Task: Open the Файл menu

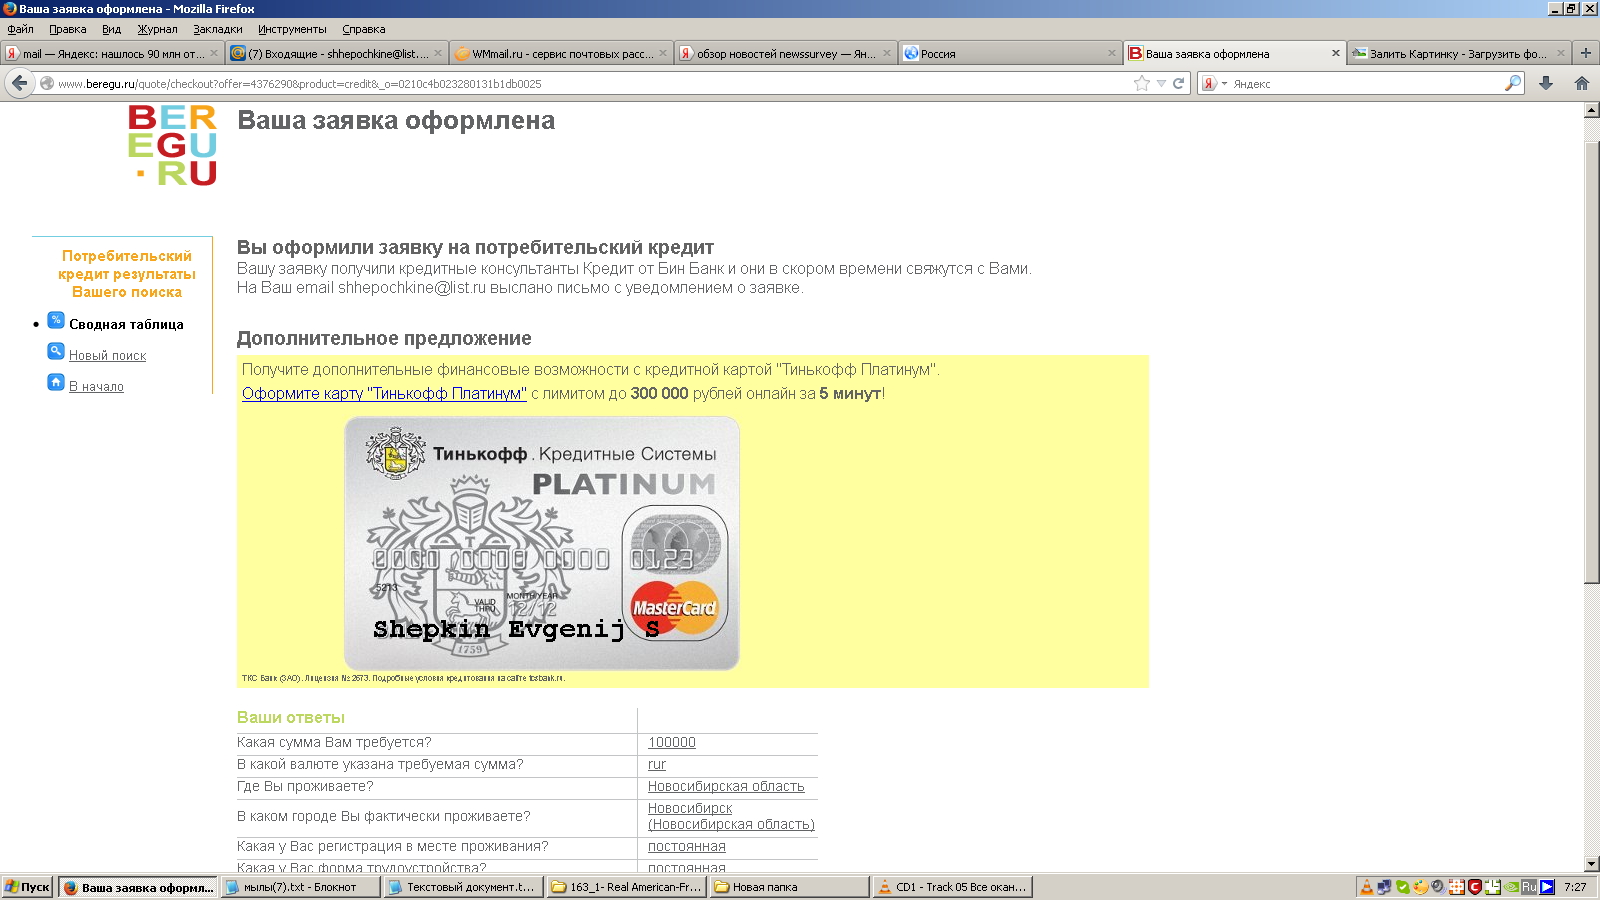Action: [x=20, y=29]
